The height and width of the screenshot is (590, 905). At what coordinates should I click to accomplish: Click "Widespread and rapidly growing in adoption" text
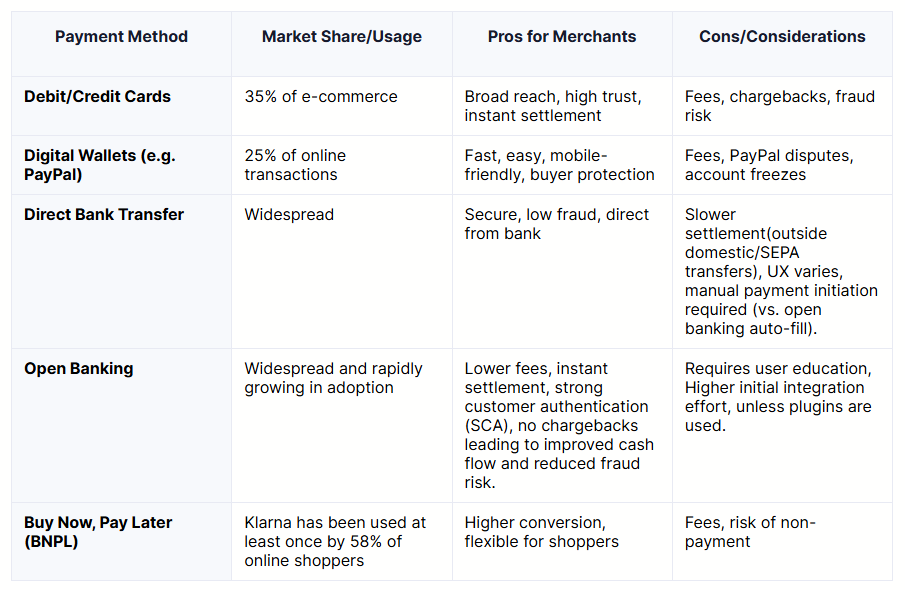coord(333,378)
